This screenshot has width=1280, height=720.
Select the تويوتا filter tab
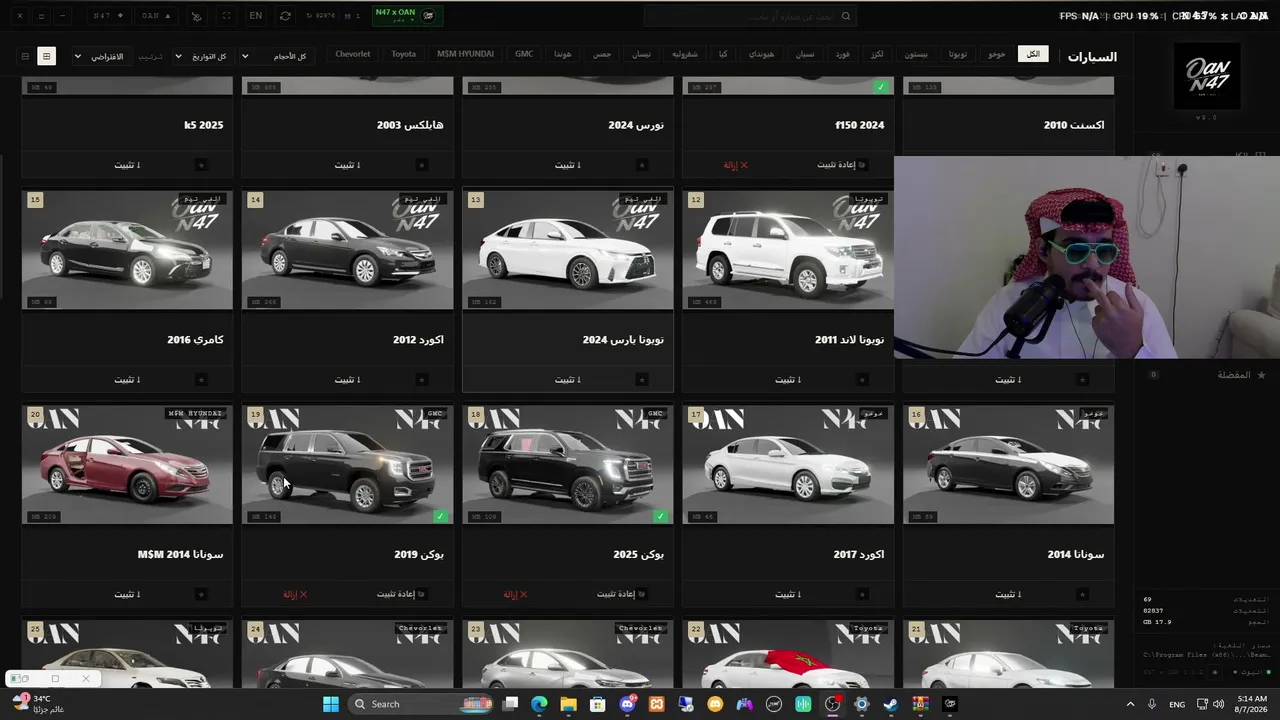point(958,54)
